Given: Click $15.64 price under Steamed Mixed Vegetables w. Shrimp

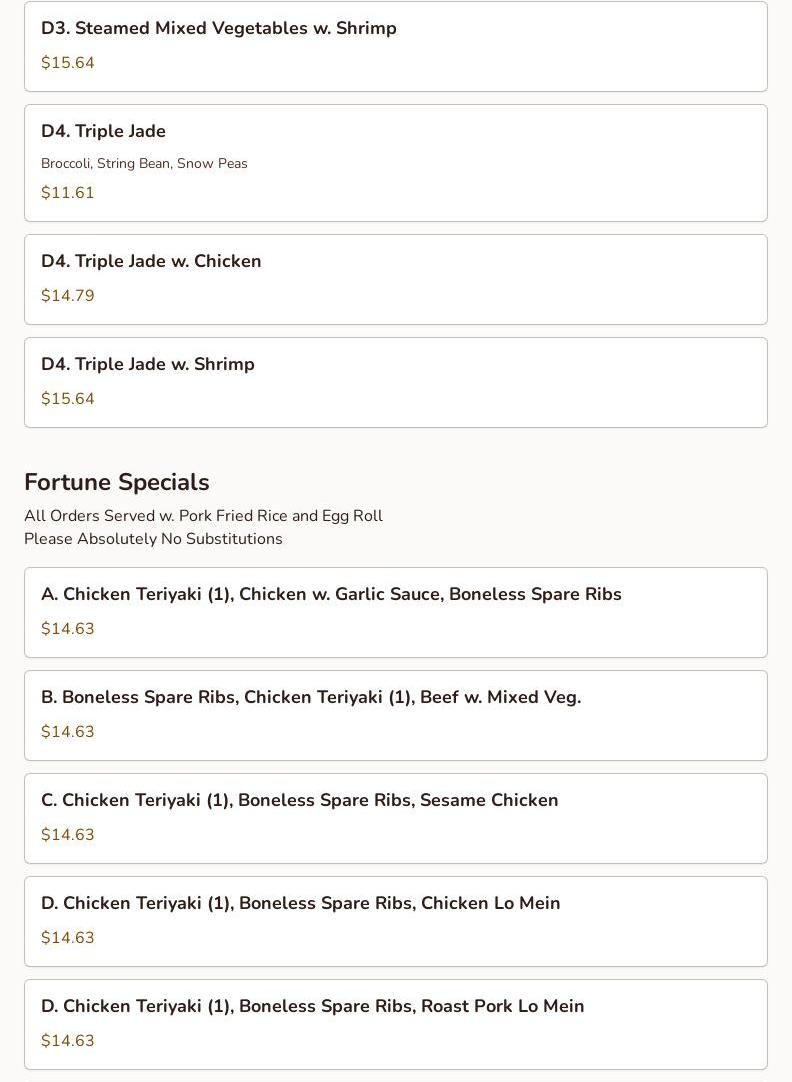Looking at the screenshot, I should [68, 63].
